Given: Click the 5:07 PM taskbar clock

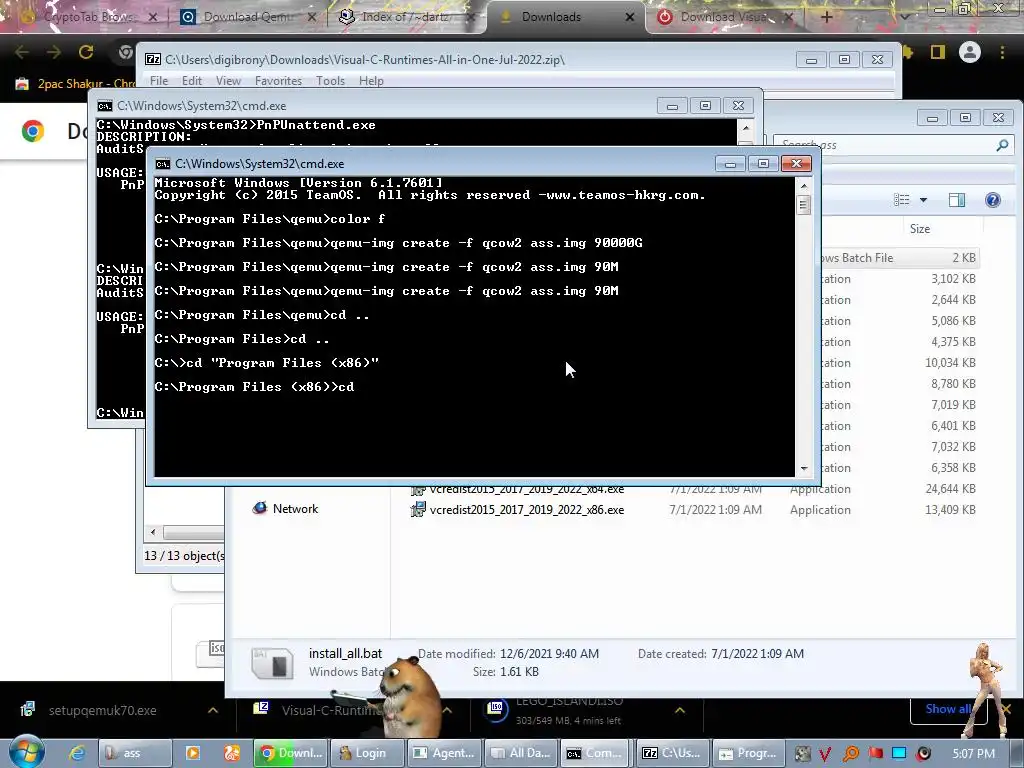Looking at the screenshot, I should 973,754.
